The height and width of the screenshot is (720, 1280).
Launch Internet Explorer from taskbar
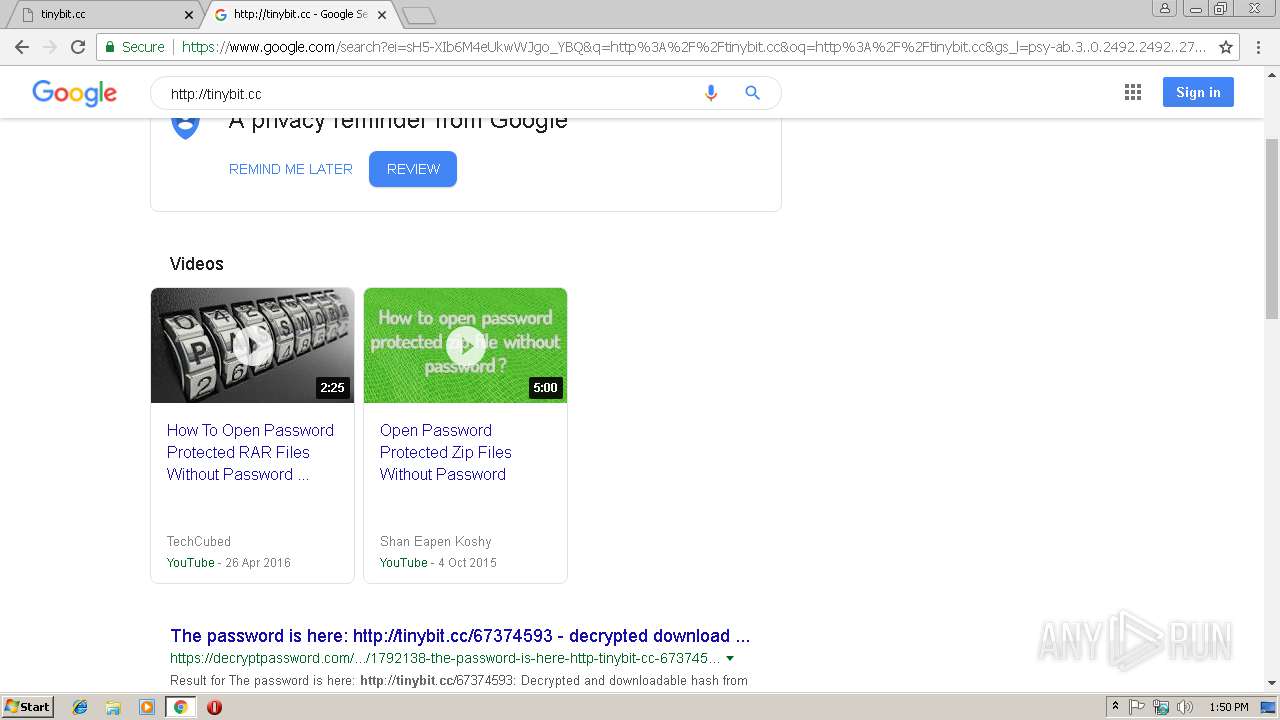click(x=80, y=707)
